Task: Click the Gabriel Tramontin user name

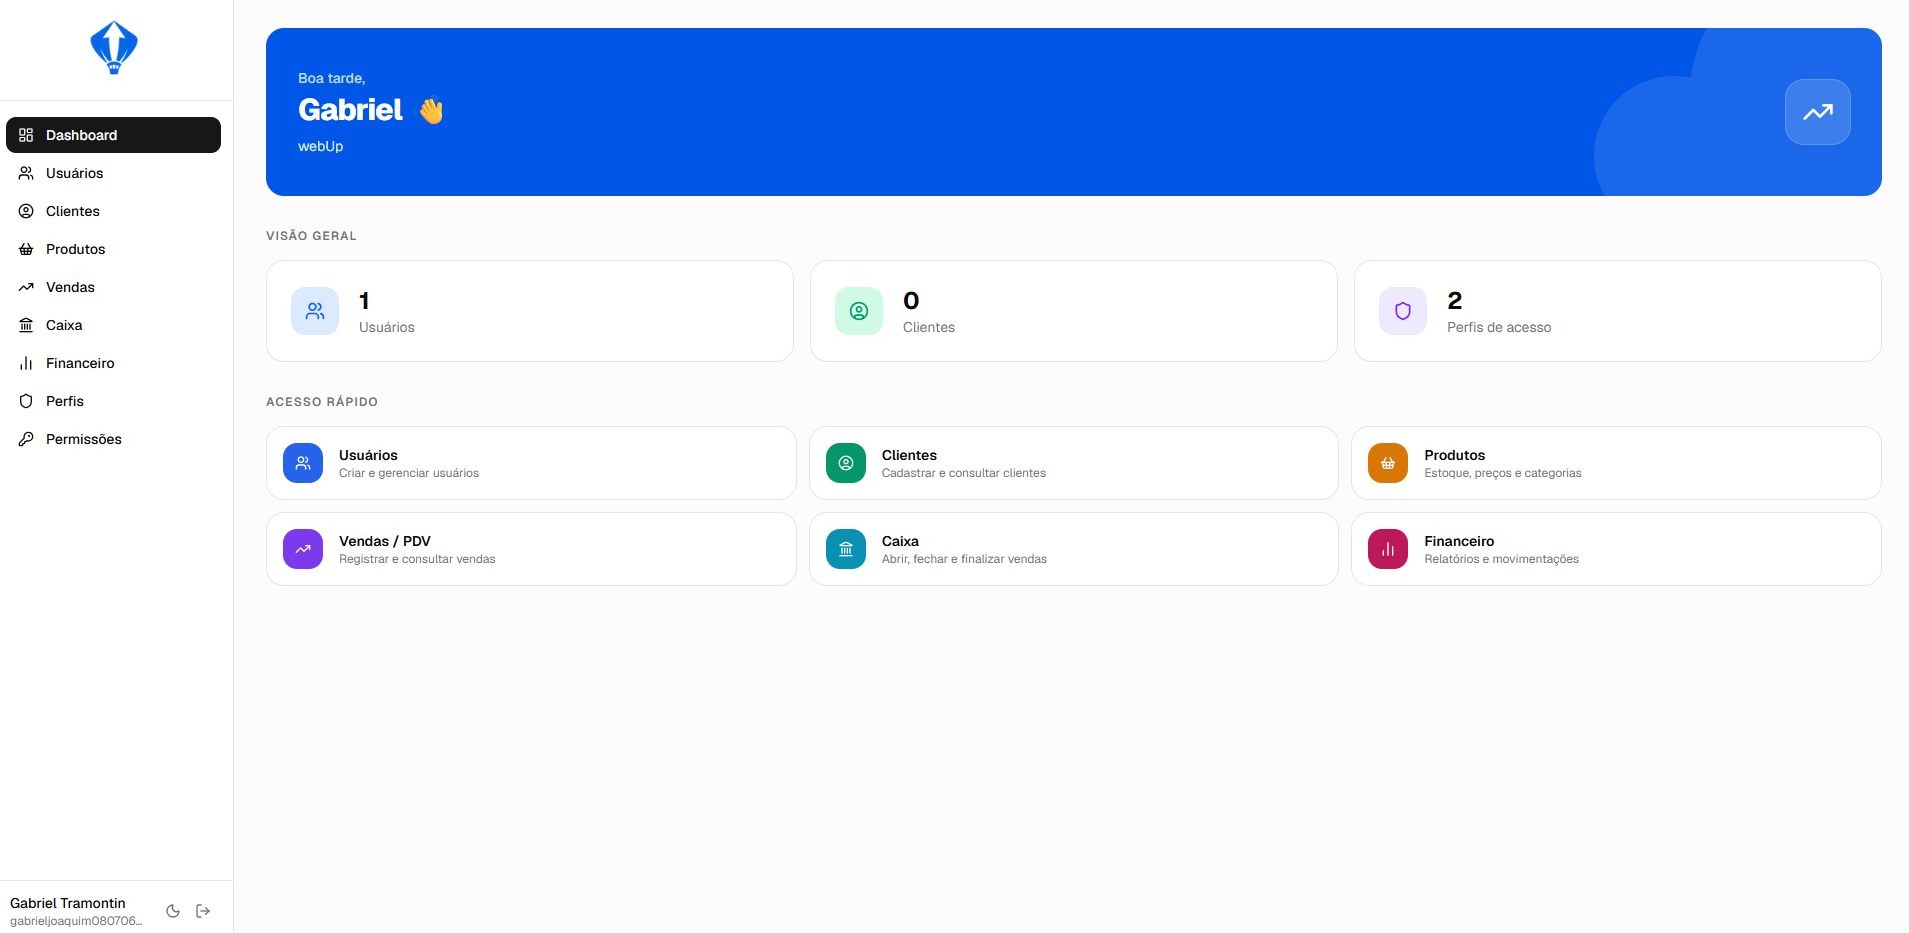Action: 68,903
